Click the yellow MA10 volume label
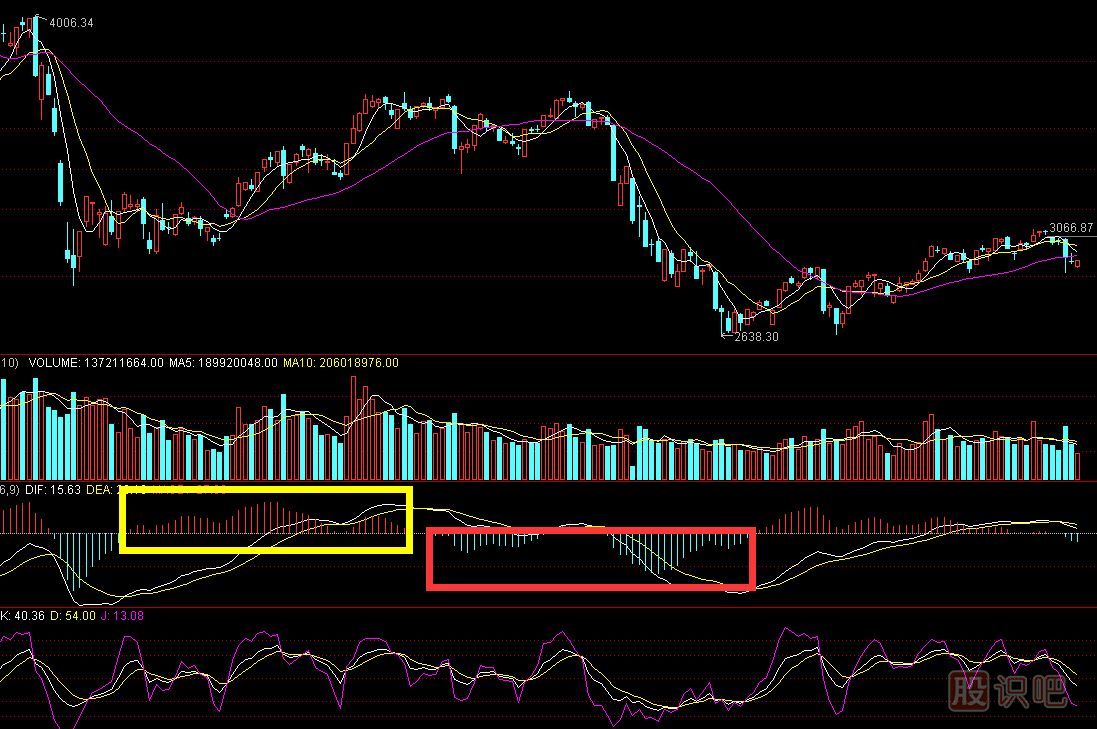 click(340, 363)
